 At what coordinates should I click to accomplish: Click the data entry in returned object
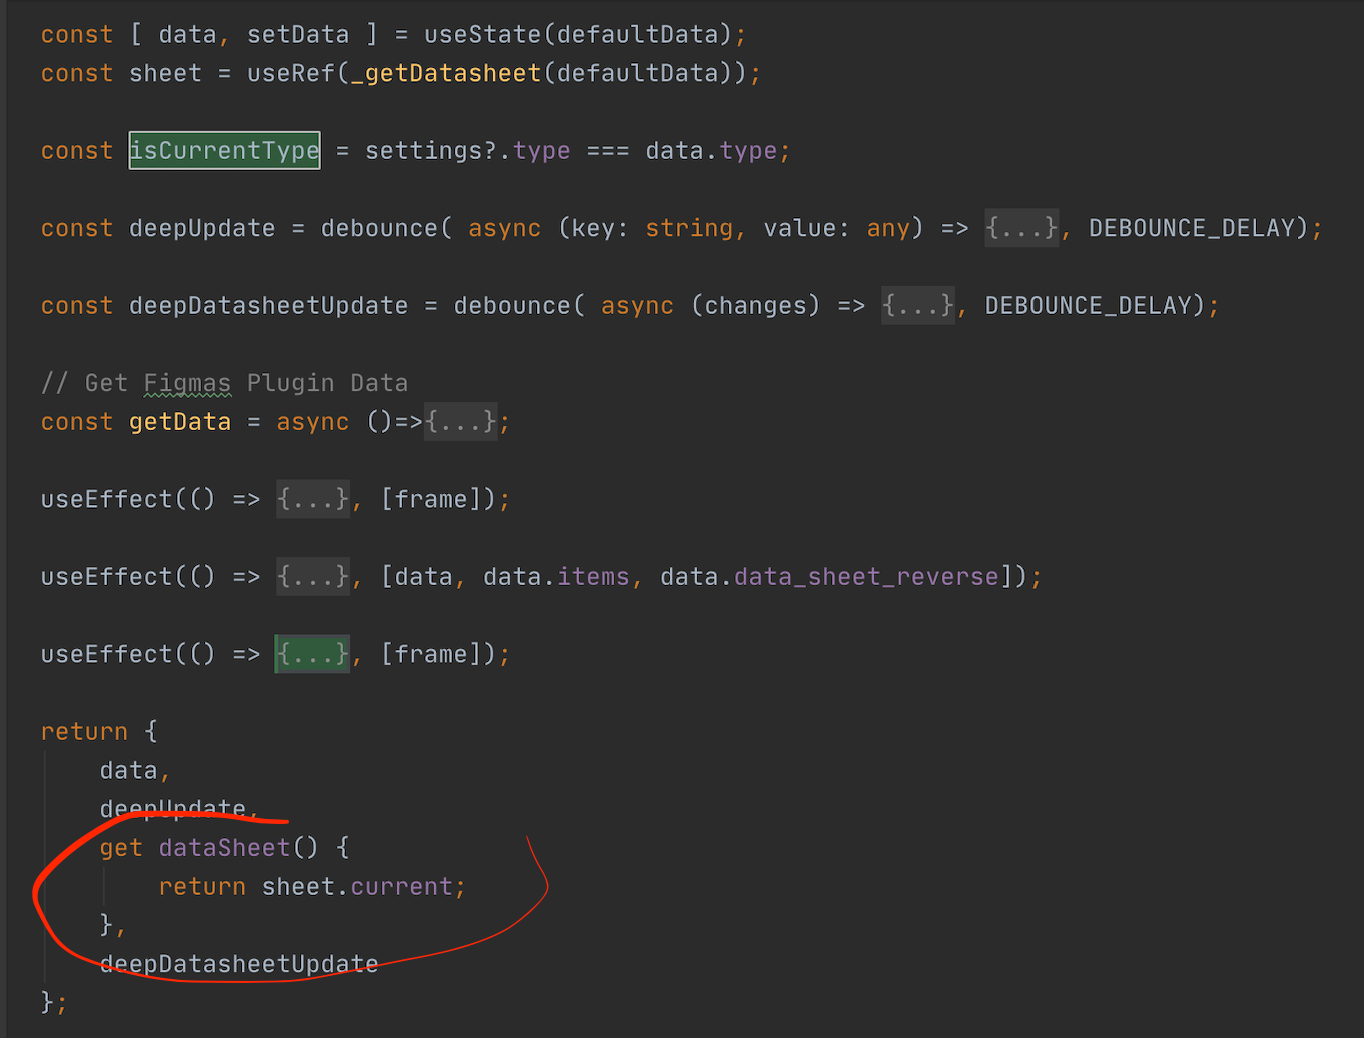click(x=128, y=770)
